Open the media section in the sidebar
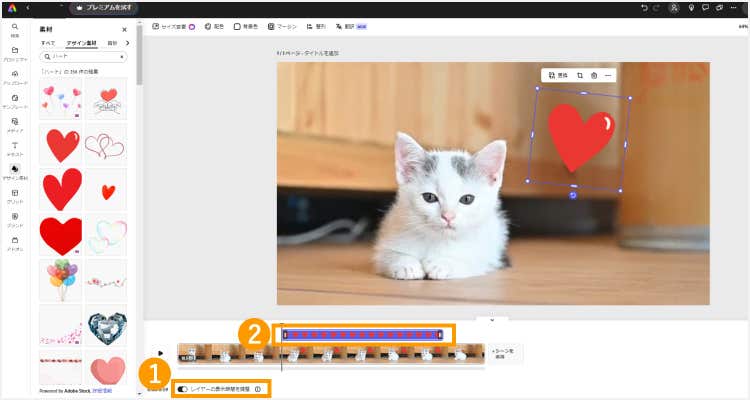 tap(15, 125)
